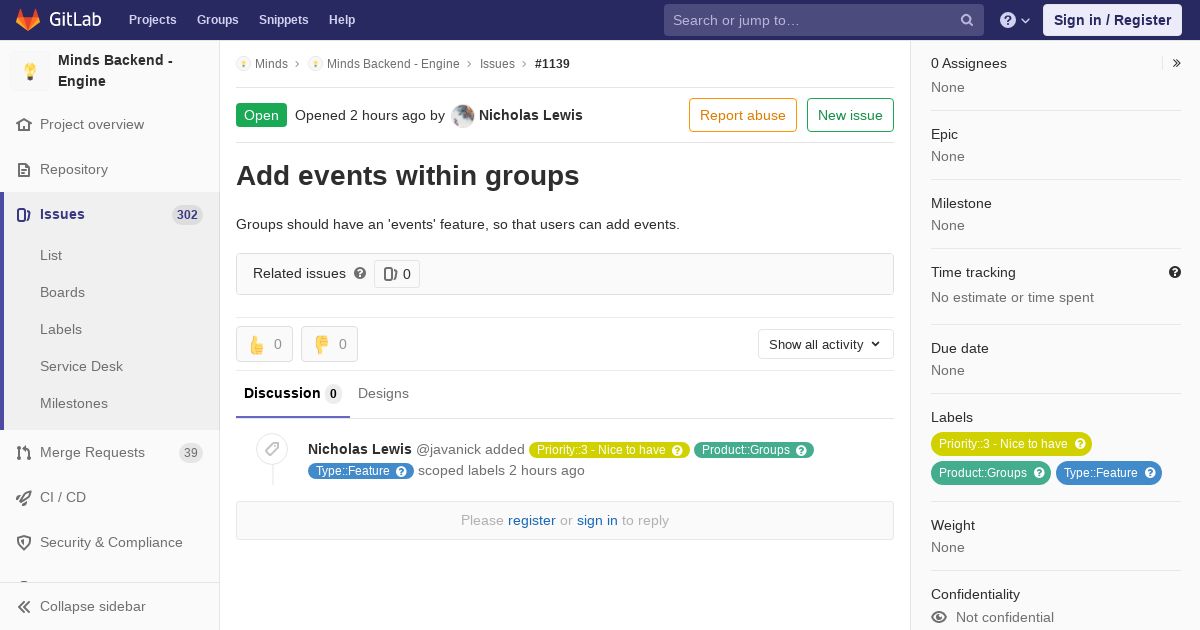Open the Minds Backend - Engine breadcrumb link
The width and height of the screenshot is (1200, 630).
[x=393, y=64]
